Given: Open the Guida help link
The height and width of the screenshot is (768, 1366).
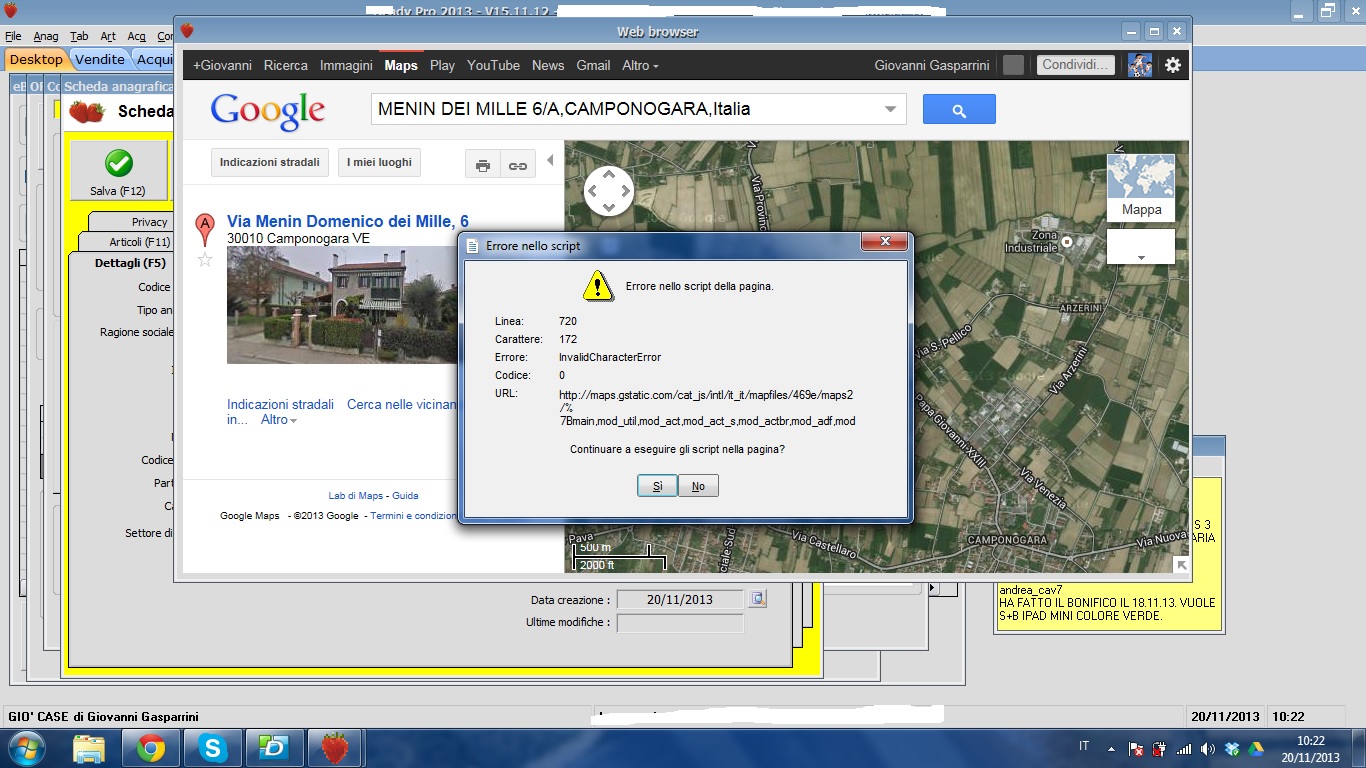Looking at the screenshot, I should click(405, 496).
